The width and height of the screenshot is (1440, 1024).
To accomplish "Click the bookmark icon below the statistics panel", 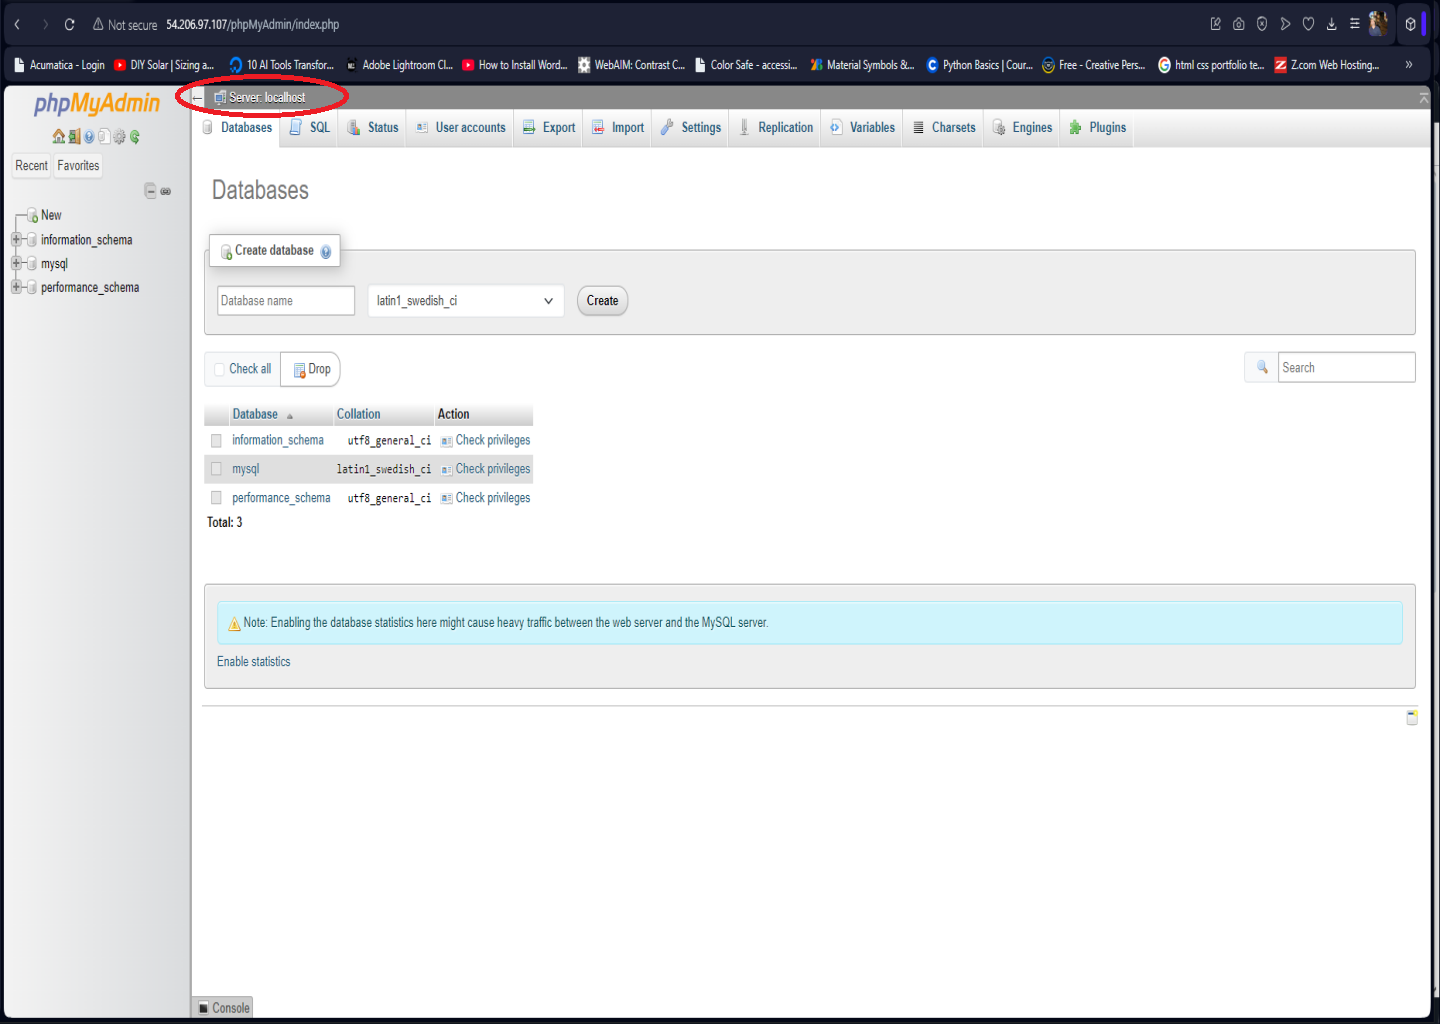I will click(1412, 717).
